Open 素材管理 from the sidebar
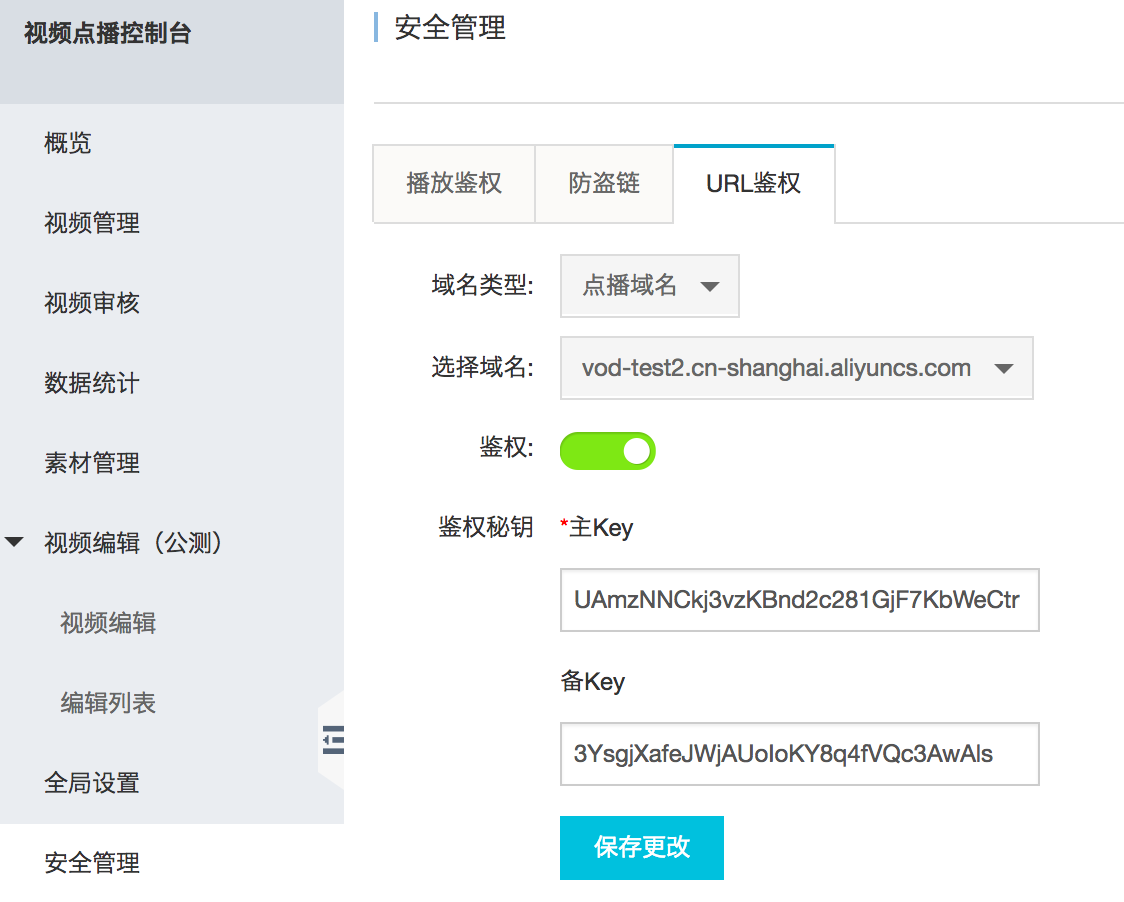 click(x=92, y=463)
